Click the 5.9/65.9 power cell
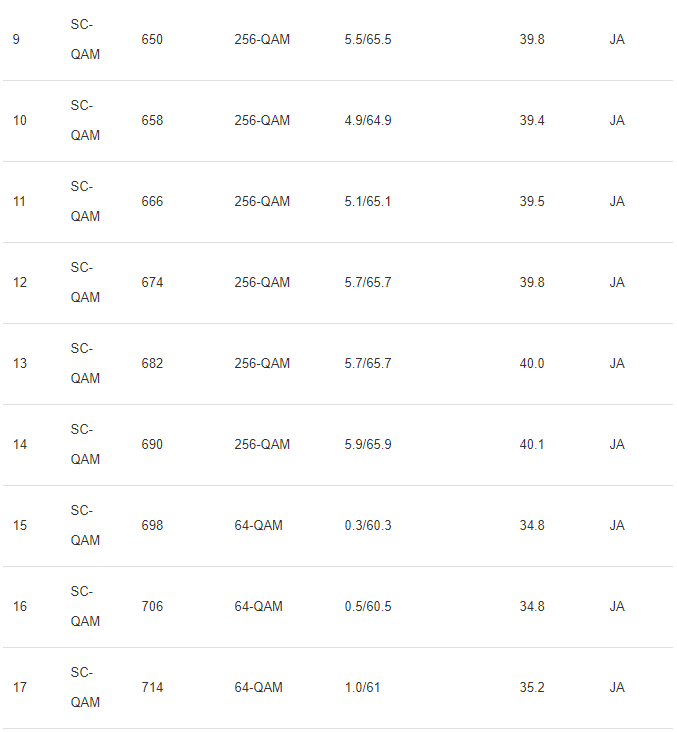677x732 pixels. tap(367, 445)
